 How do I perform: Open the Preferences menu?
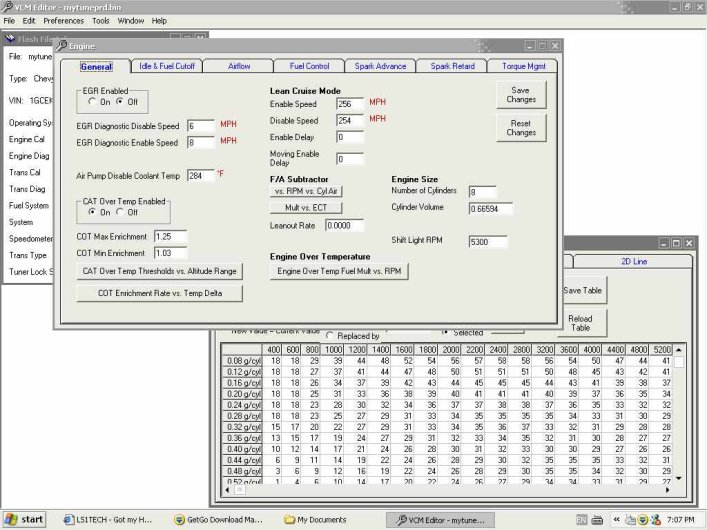(64, 20)
